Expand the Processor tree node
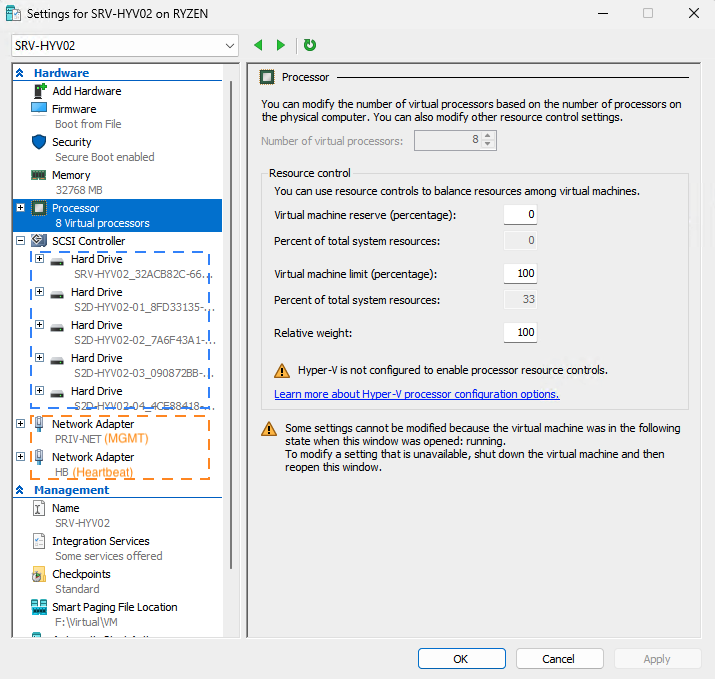This screenshot has width=715, height=679. [21, 208]
